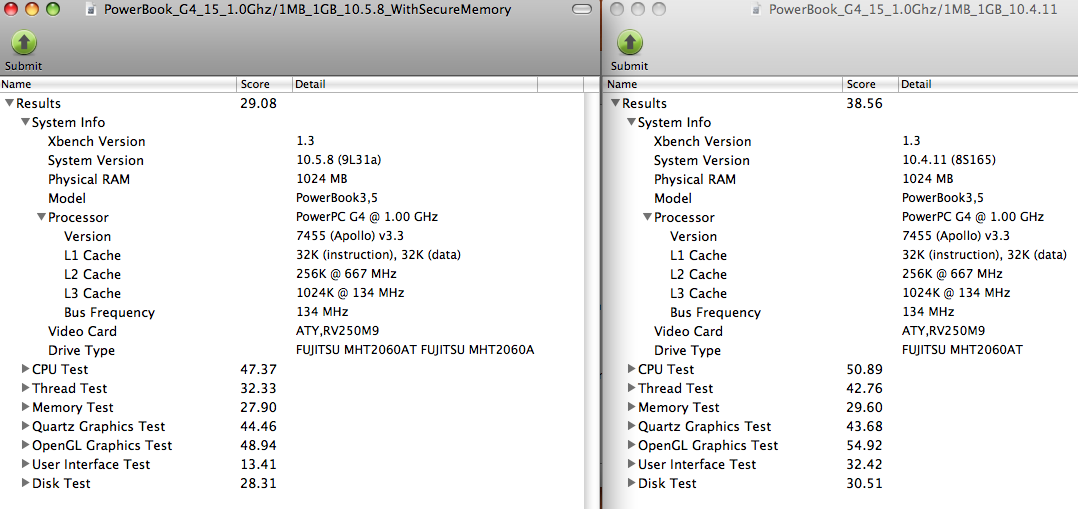Collapse the Results row in the 10.5.8 window
Image resolution: width=1078 pixels, height=509 pixels.
pos(9,104)
